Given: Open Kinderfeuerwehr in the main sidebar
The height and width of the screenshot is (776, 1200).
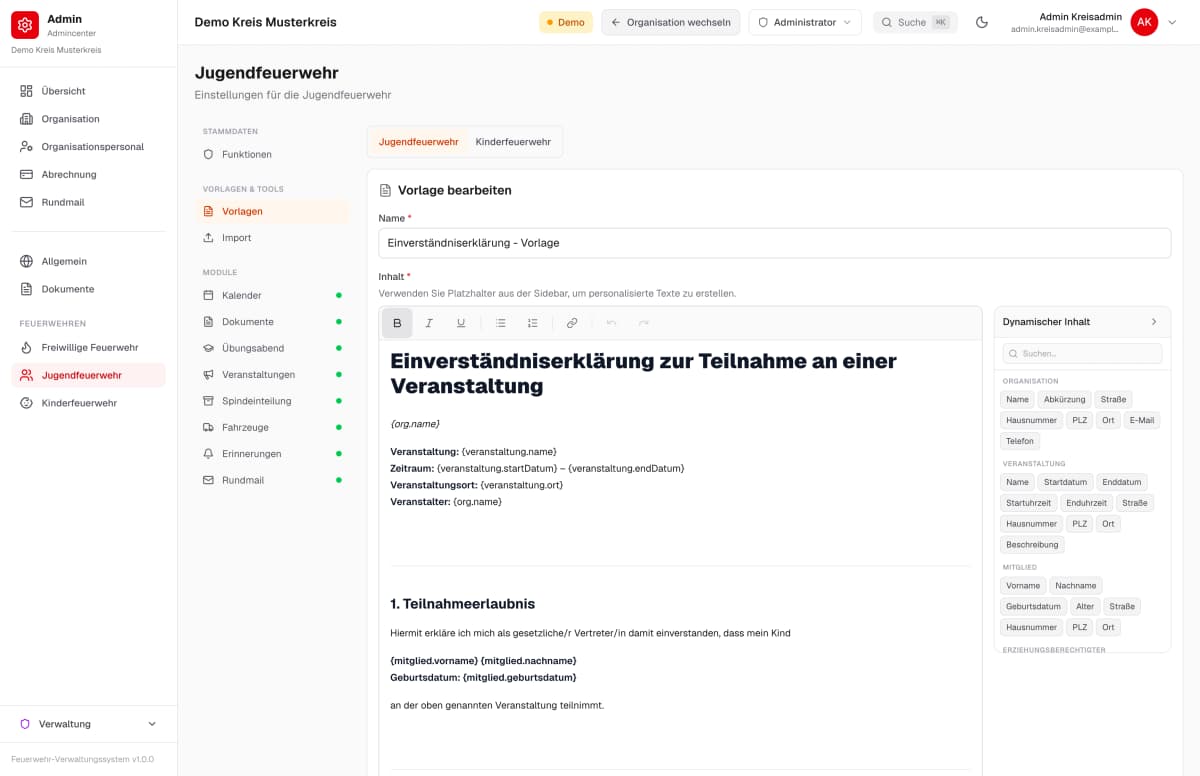Looking at the screenshot, I should coord(88,403).
